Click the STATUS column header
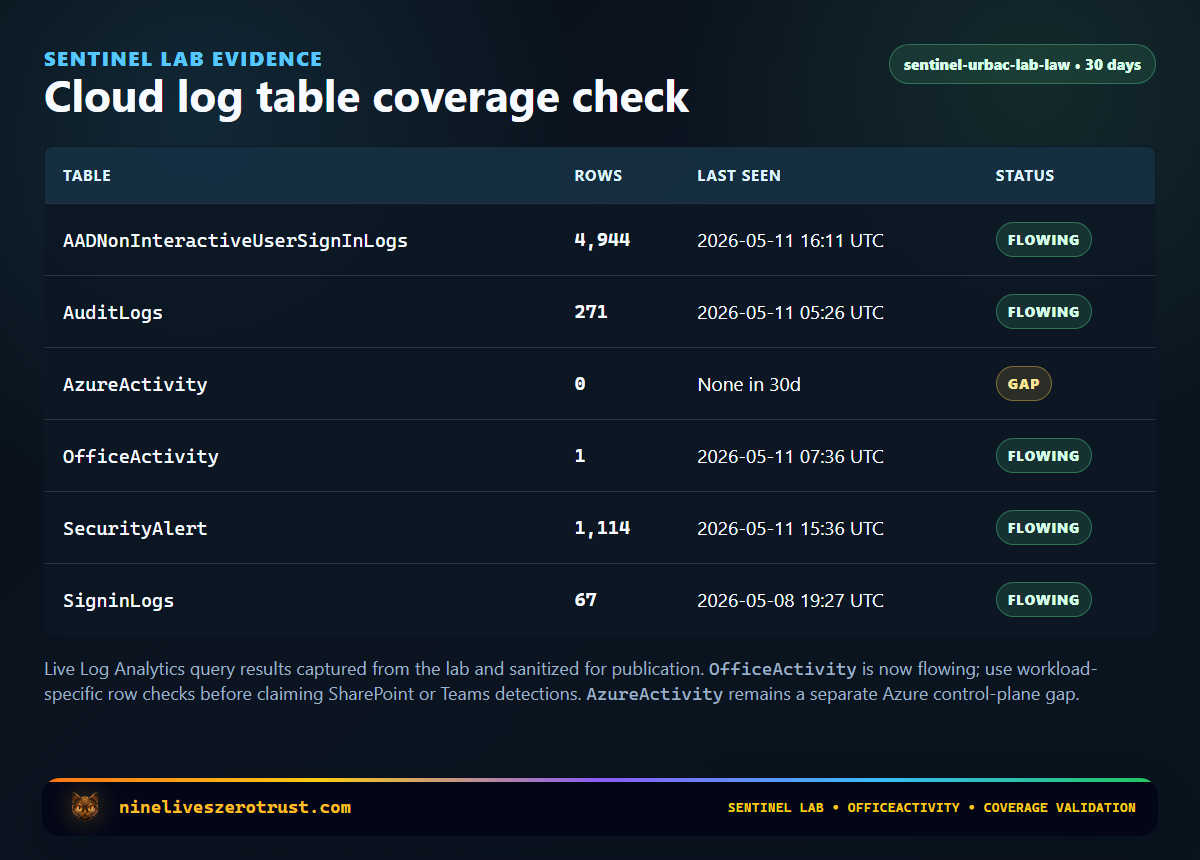The image size is (1200, 860). (x=1025, y=175)
